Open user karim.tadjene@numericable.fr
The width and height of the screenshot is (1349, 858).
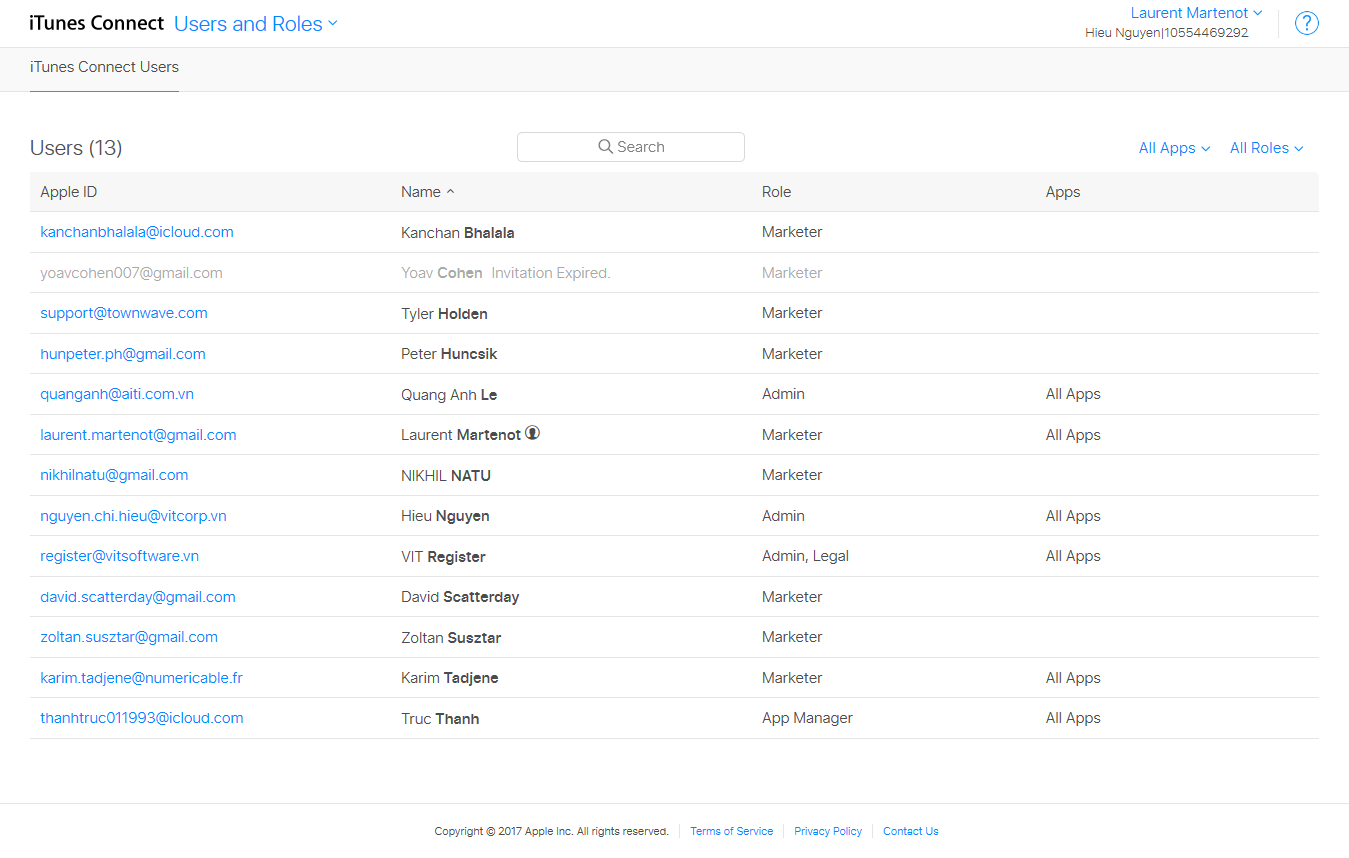(x=141, y=678)
